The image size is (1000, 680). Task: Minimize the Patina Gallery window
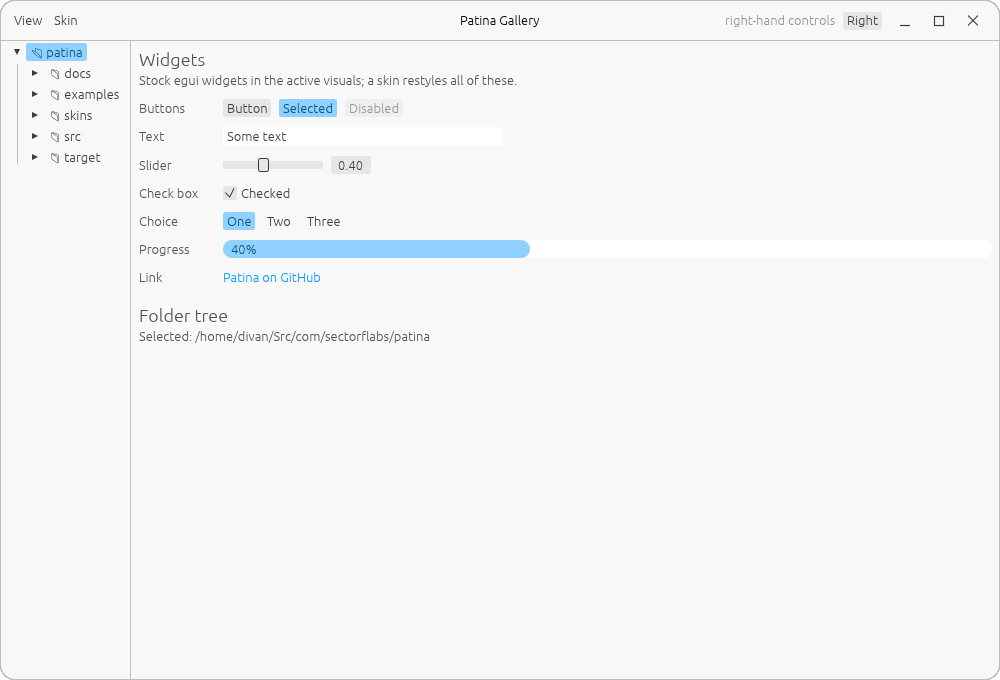pos(904,21)
